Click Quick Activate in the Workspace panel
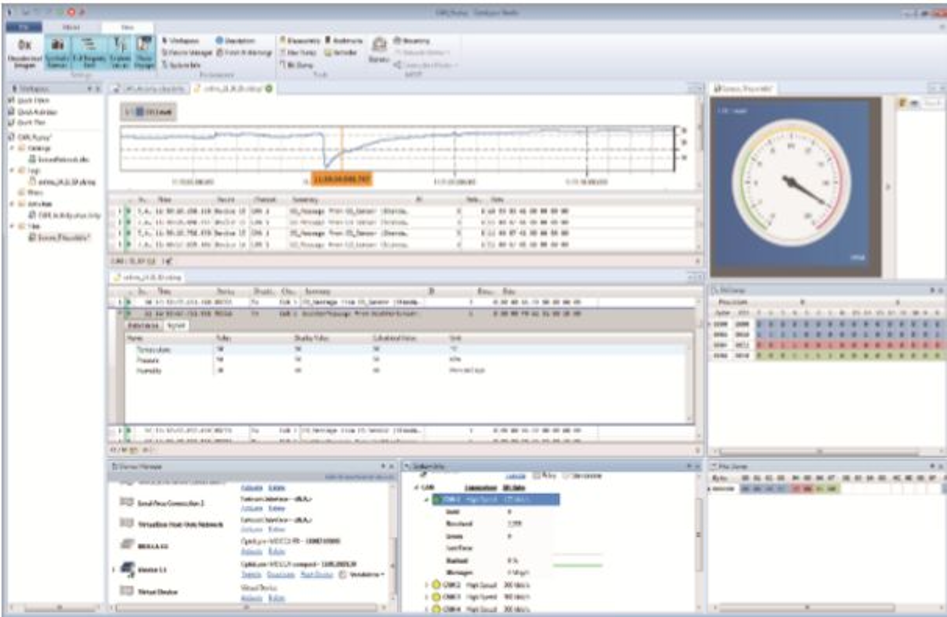This screenshot has height=617, width=947. pyautogui.click(x=32, y=112)
